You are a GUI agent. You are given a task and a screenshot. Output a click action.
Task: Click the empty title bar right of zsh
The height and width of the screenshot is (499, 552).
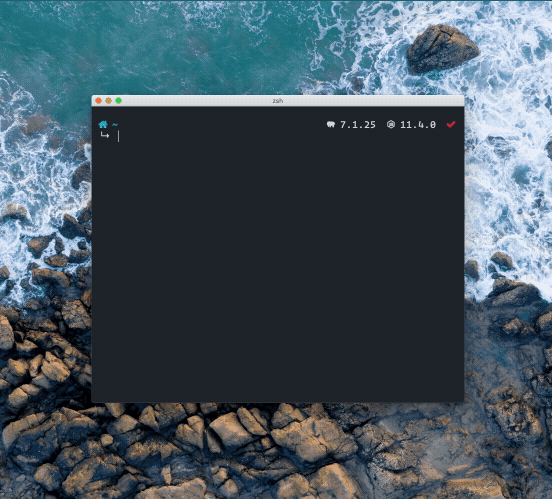[373, 101]
